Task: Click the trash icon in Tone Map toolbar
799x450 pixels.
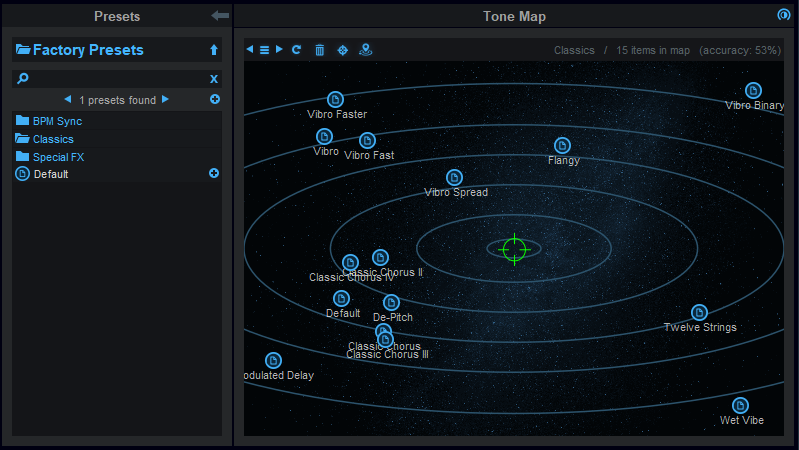Action: 320,50
